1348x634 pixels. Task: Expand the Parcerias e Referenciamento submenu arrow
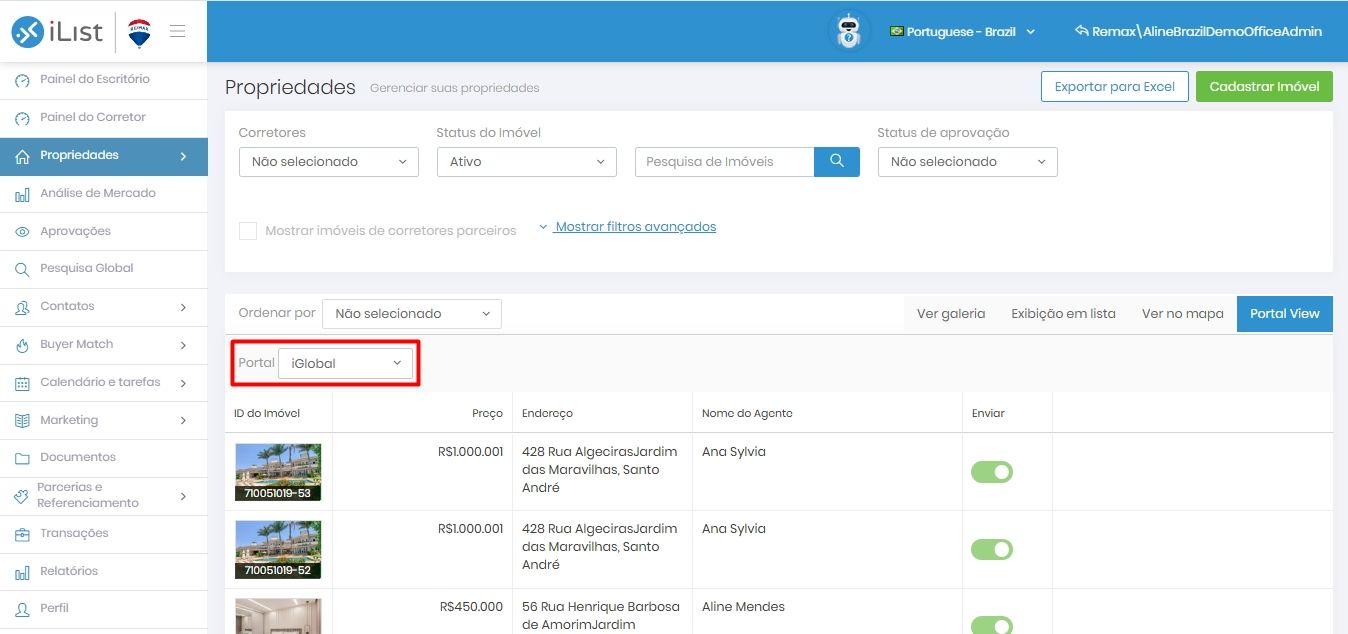pyautogui.click(x=183, y=496)
